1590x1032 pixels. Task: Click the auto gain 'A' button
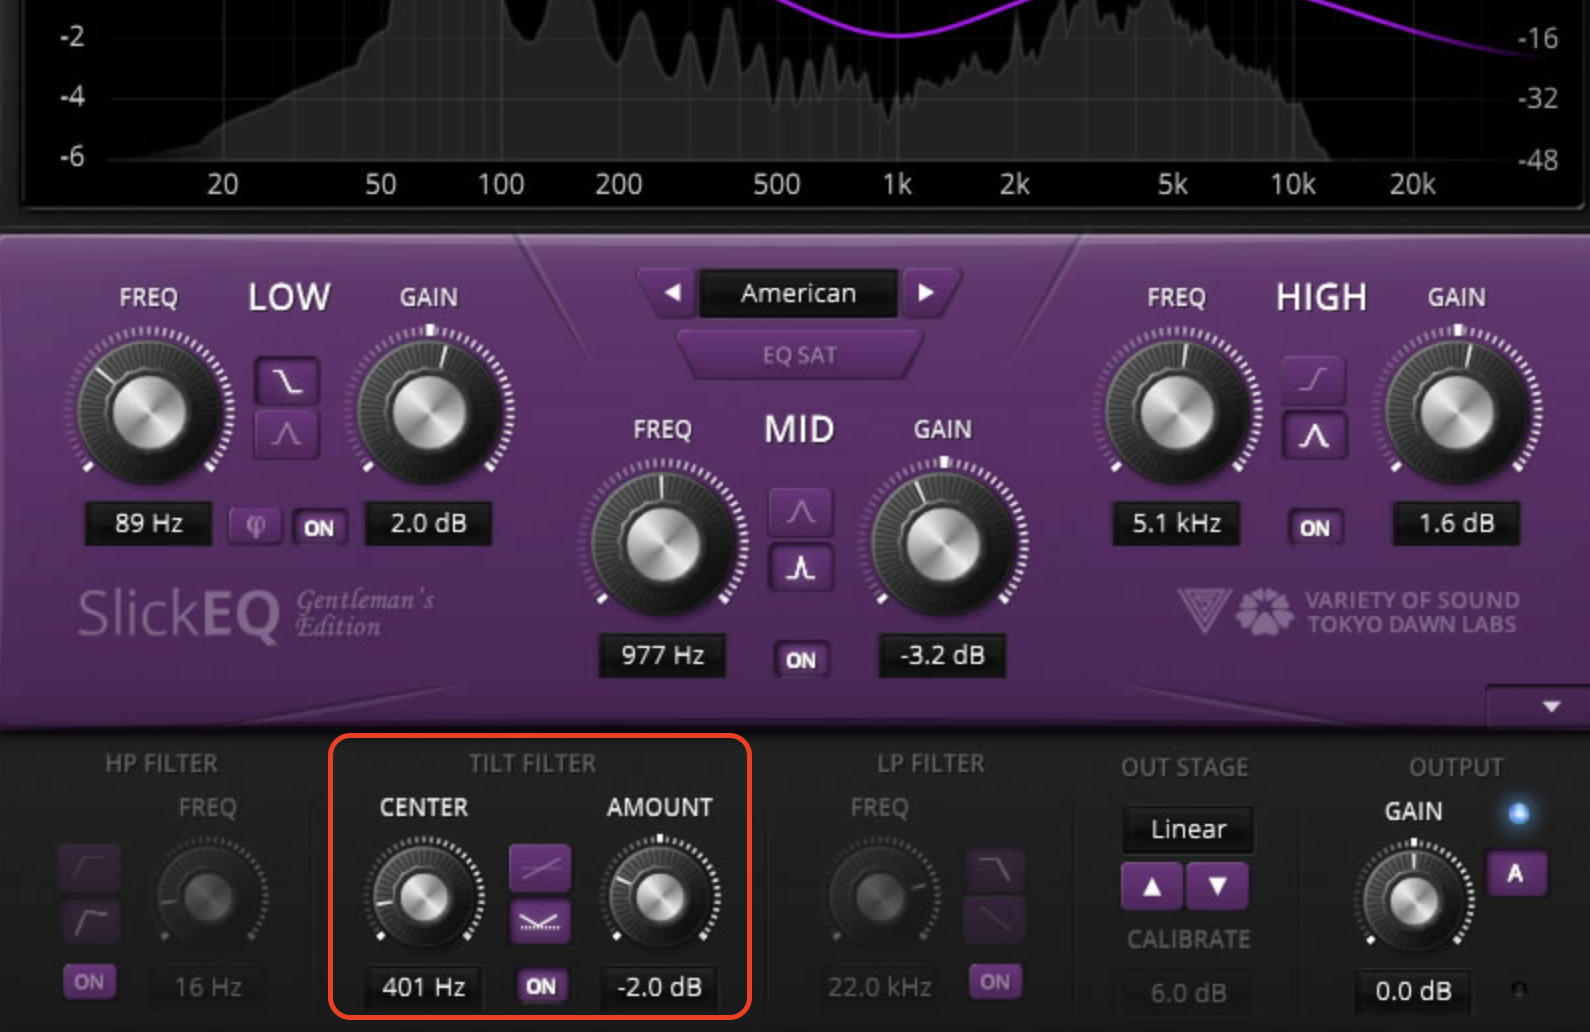[x=1516, y=873]
